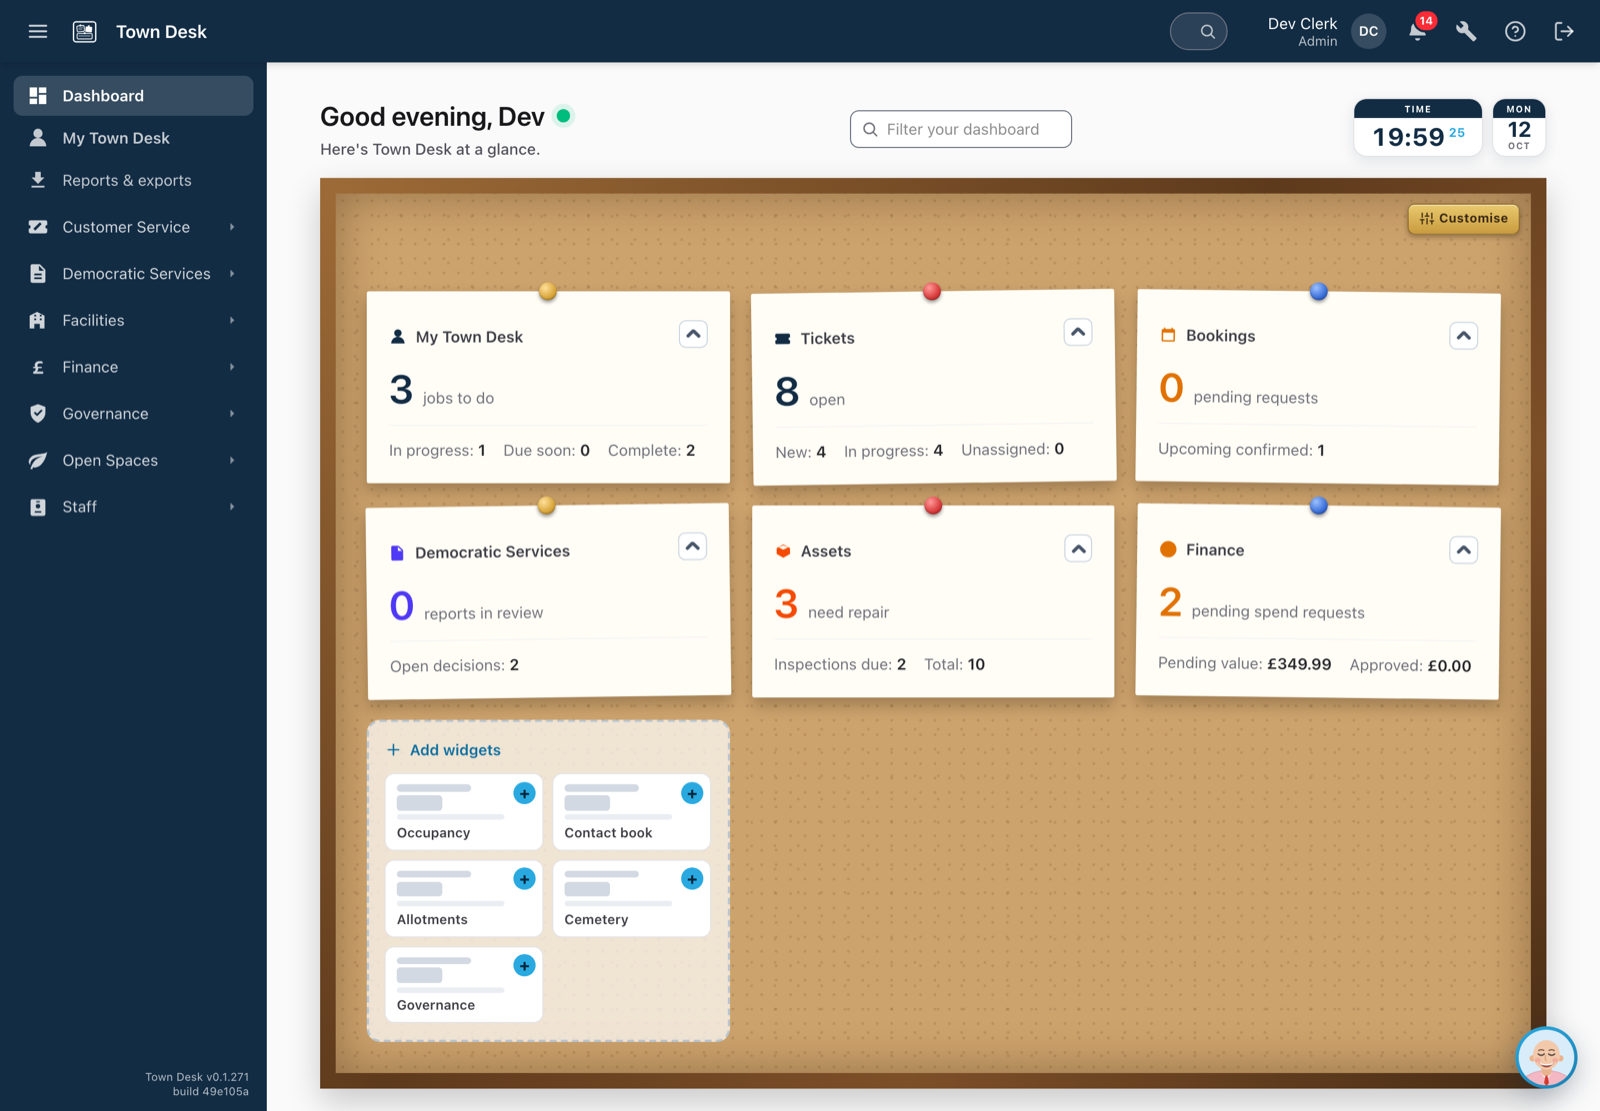Viewport: 1600px width, 1111px height.
Task: Click the green online status dot
Action: click(x=564, y=116)
